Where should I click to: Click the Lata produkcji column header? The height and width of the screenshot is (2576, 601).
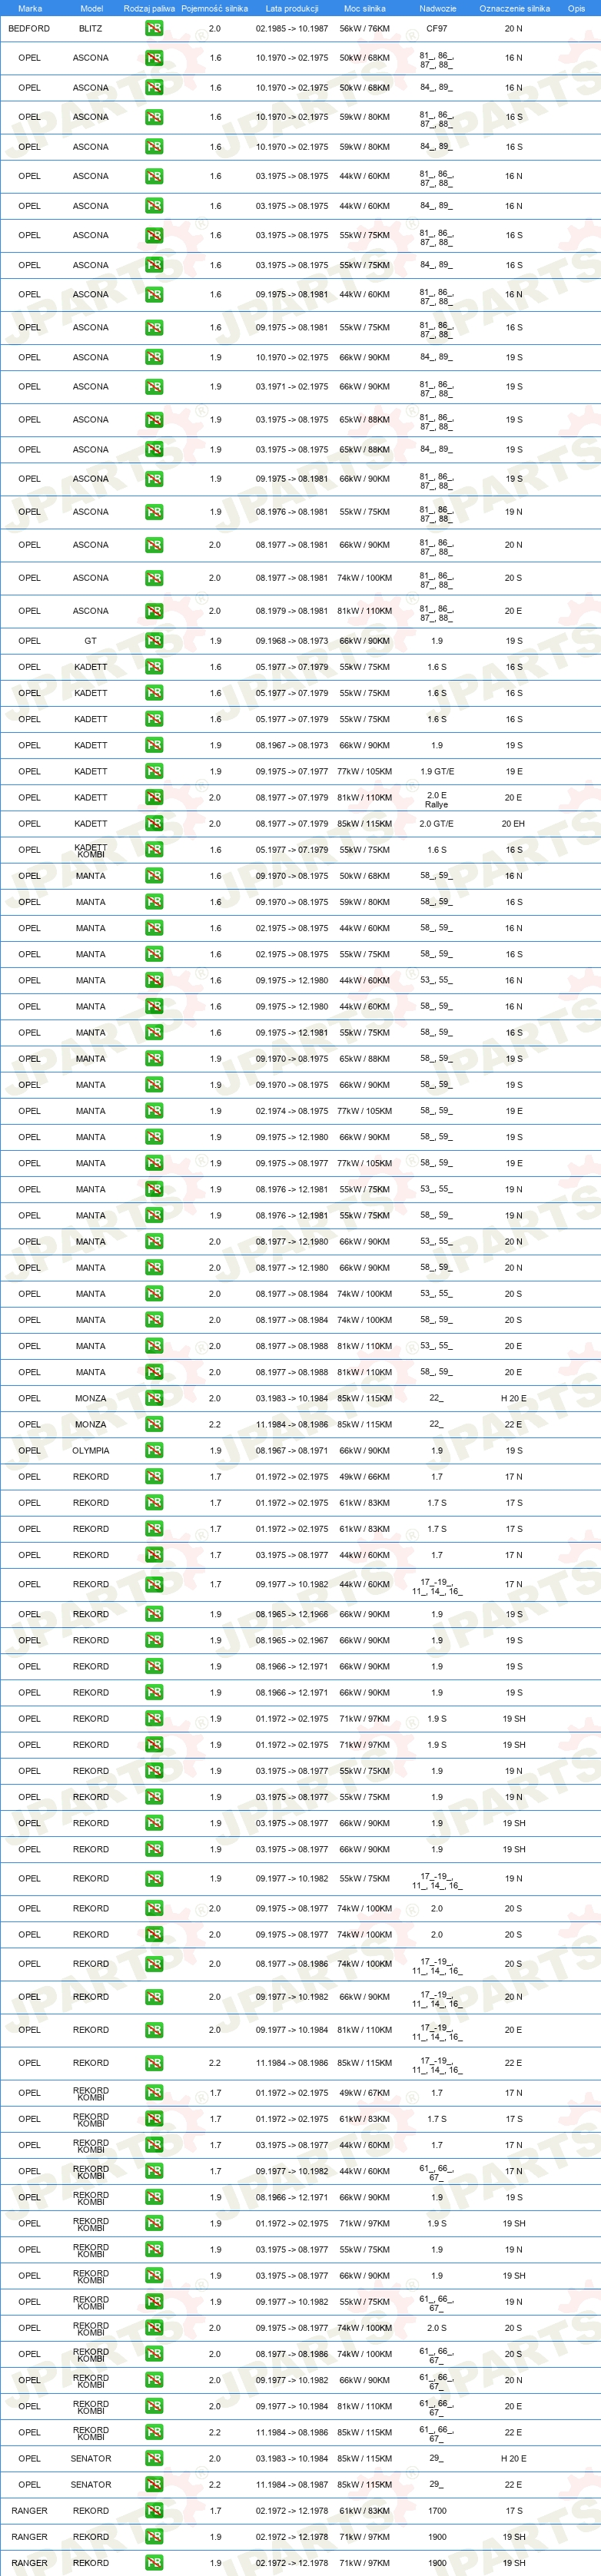point(292,8)
